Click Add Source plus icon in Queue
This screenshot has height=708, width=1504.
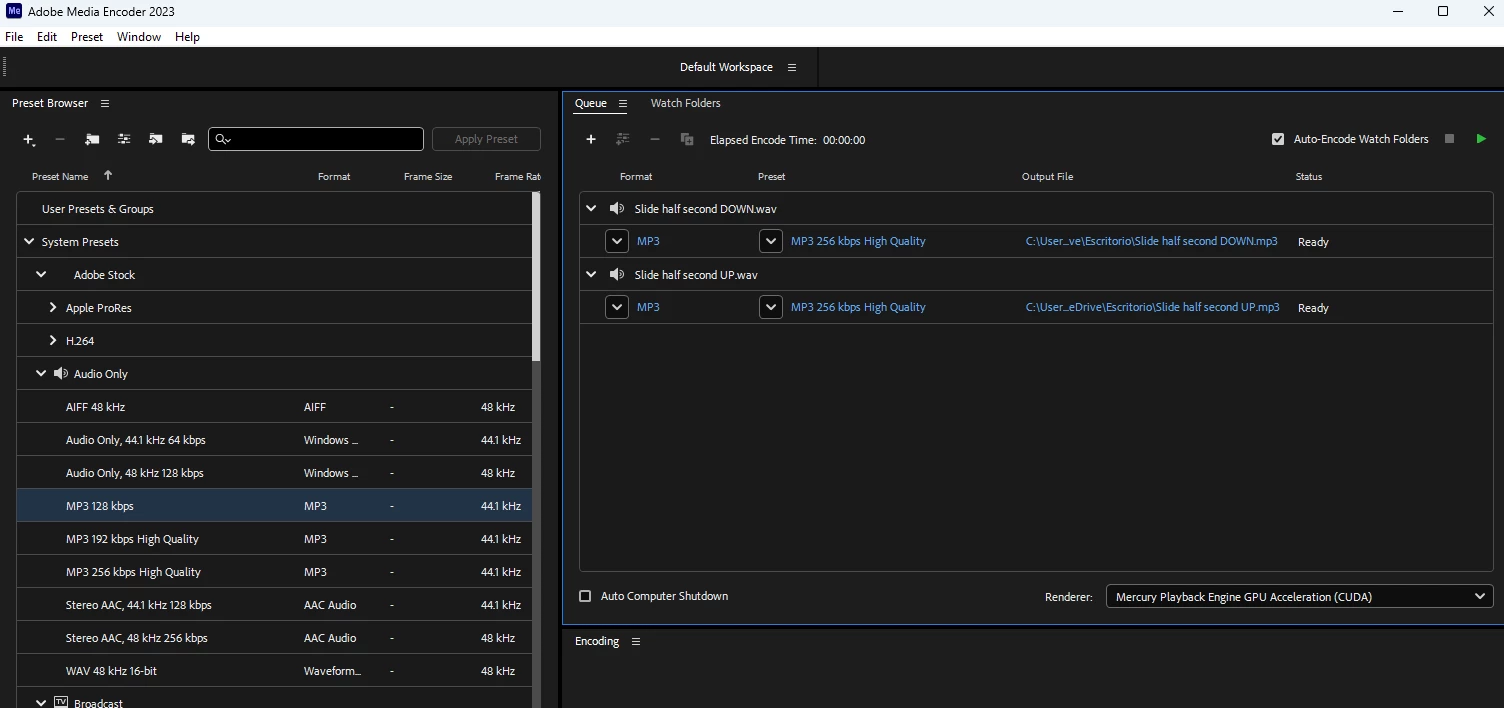pos(591,140)
